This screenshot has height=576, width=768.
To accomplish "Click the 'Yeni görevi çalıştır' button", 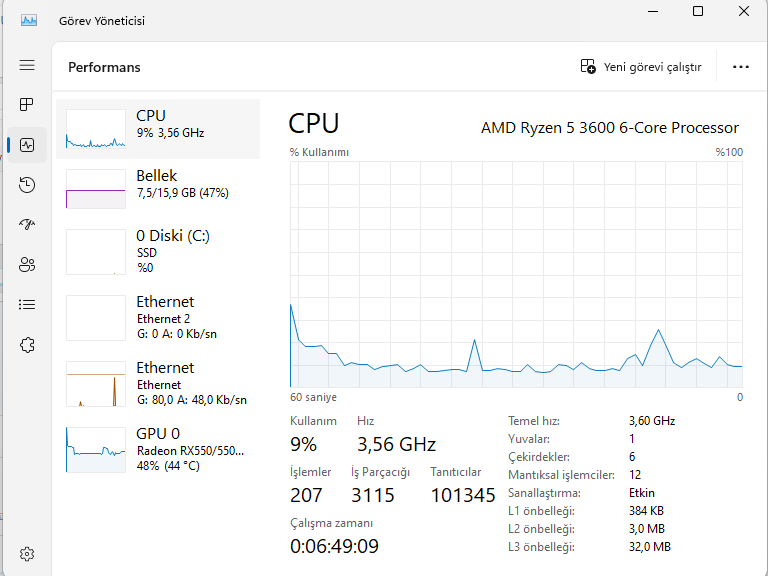I will (x=641, y=67).
